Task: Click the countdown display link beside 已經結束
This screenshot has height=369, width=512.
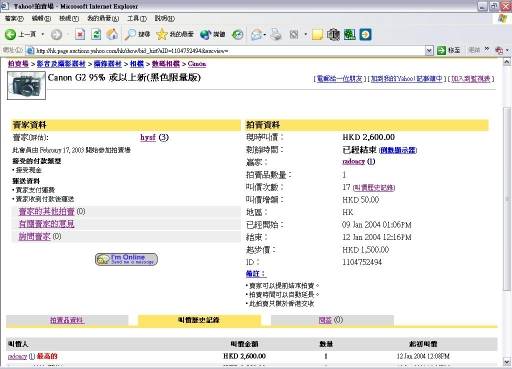Action: tap(398, 150)
